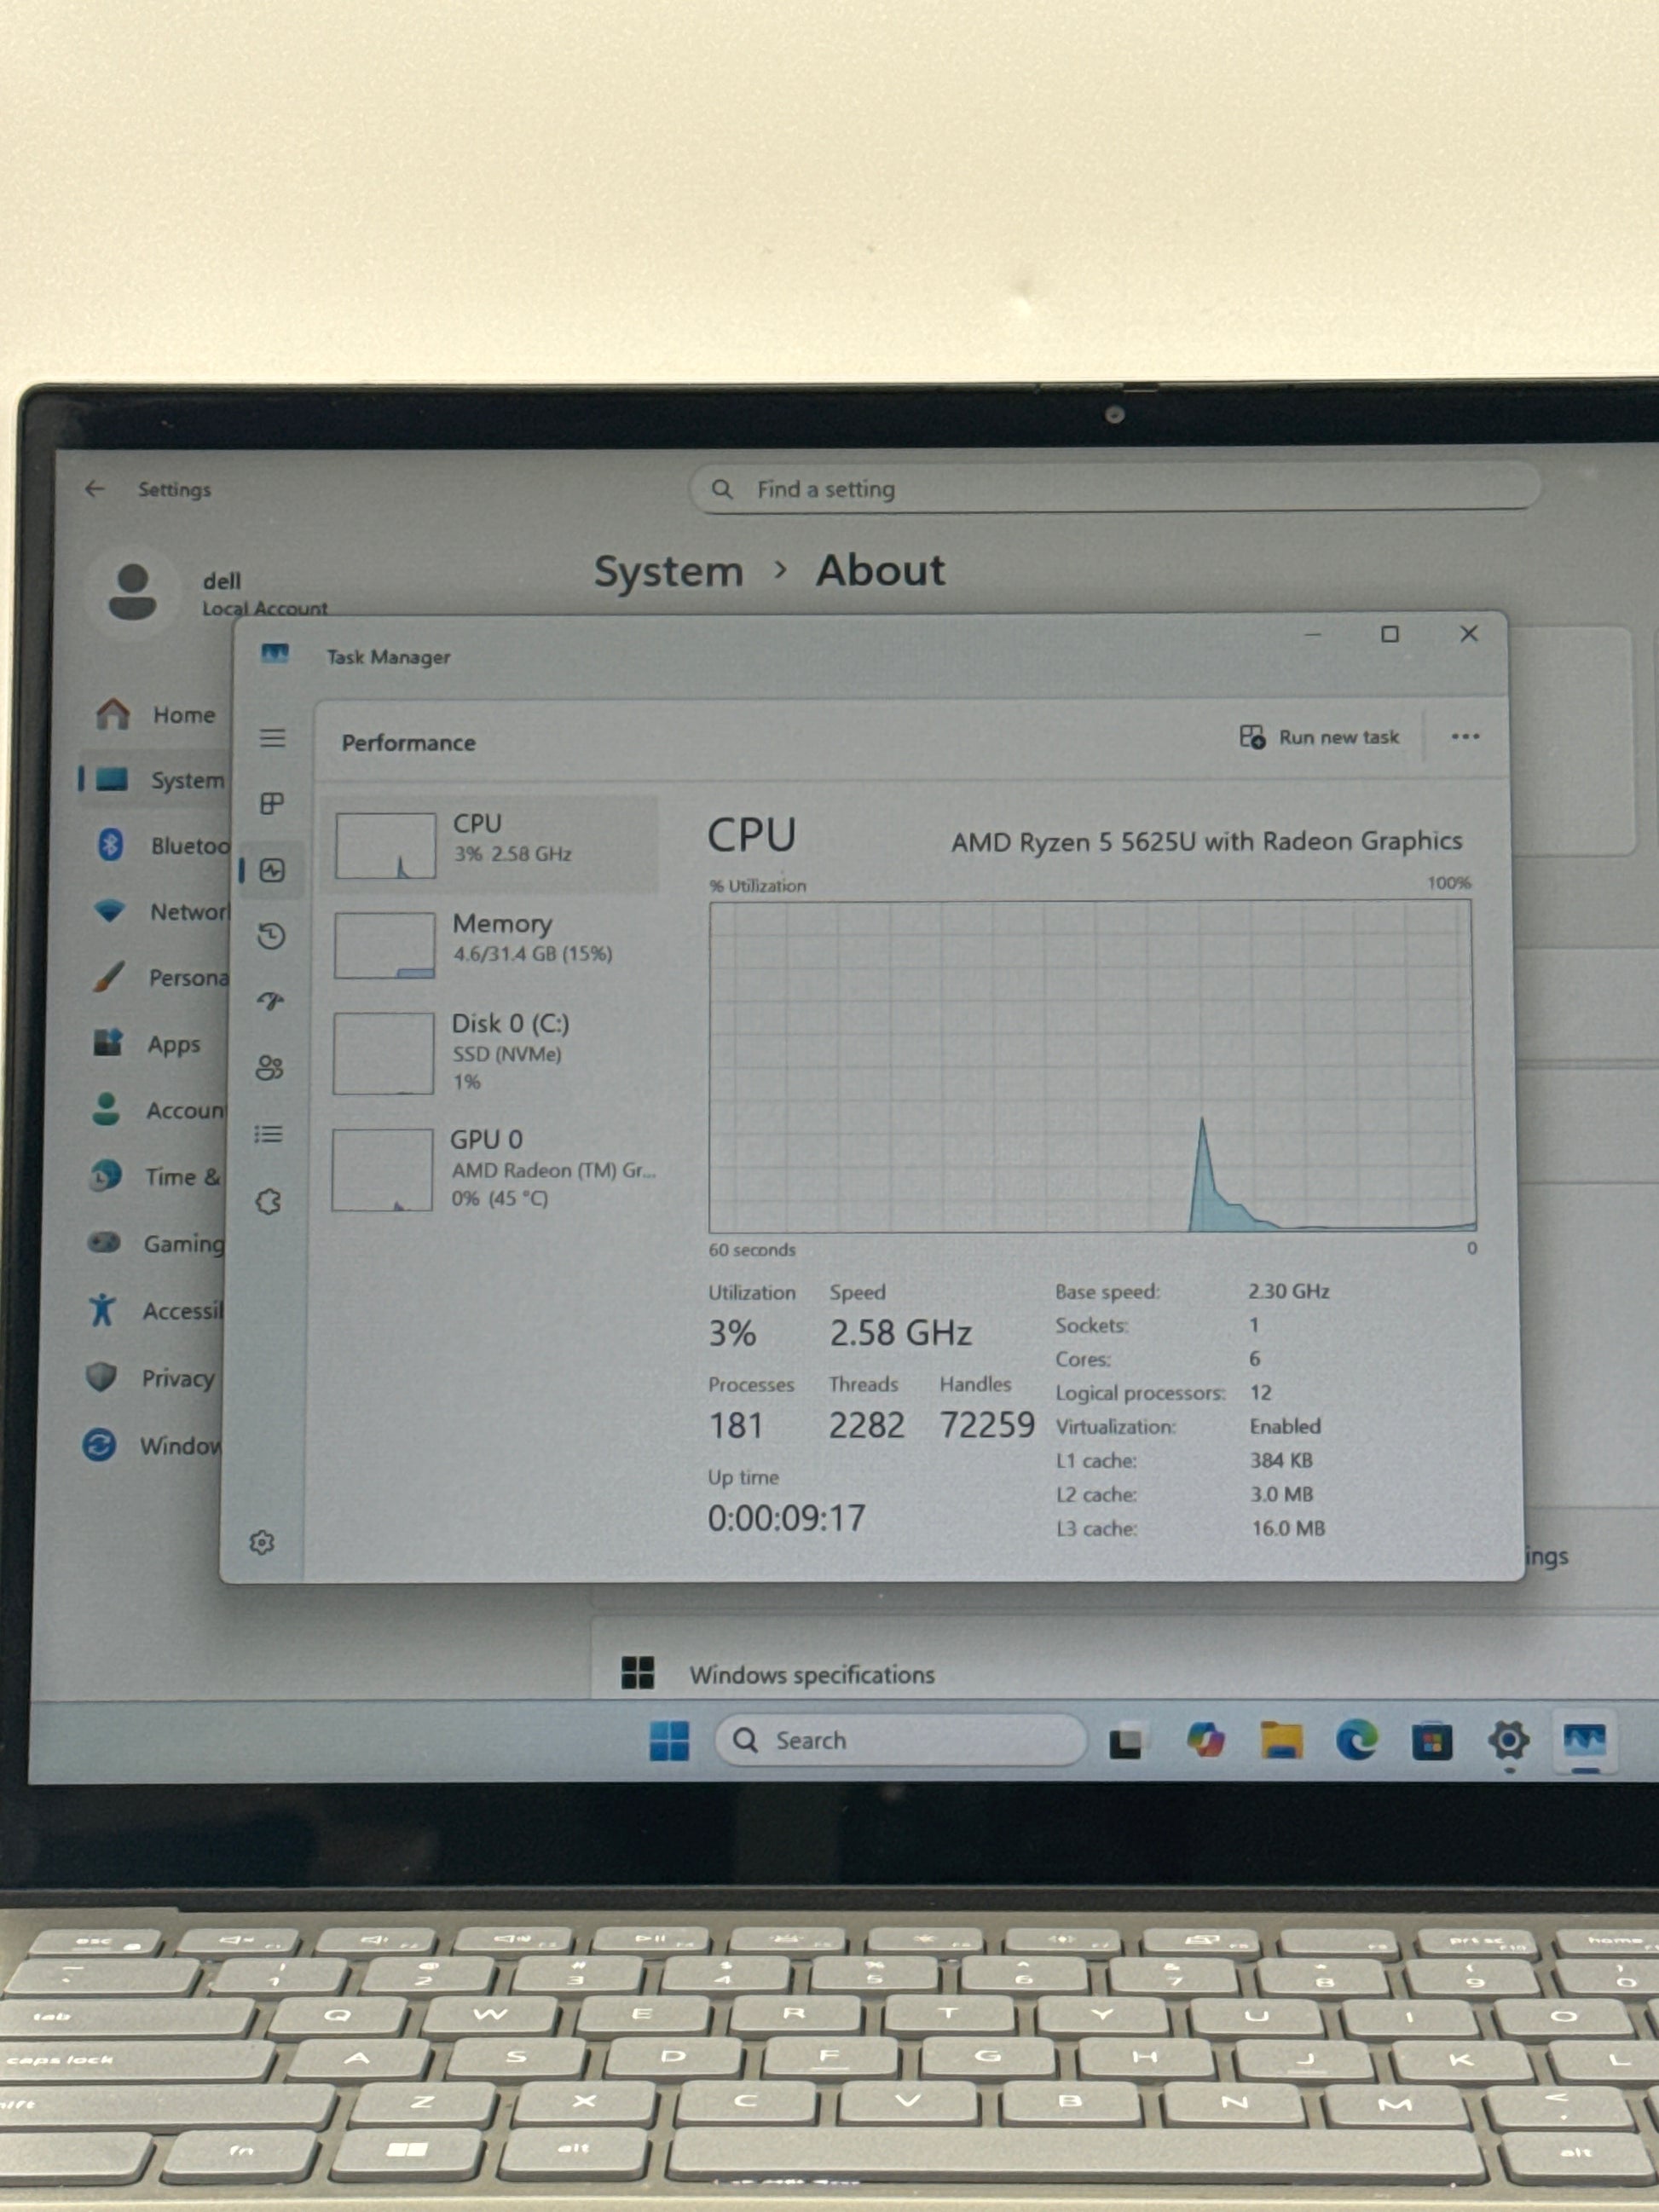The width and height of the screenshot is (1659, 2212).
Task: Open App history page icon
Action: (x=271, y=936)
